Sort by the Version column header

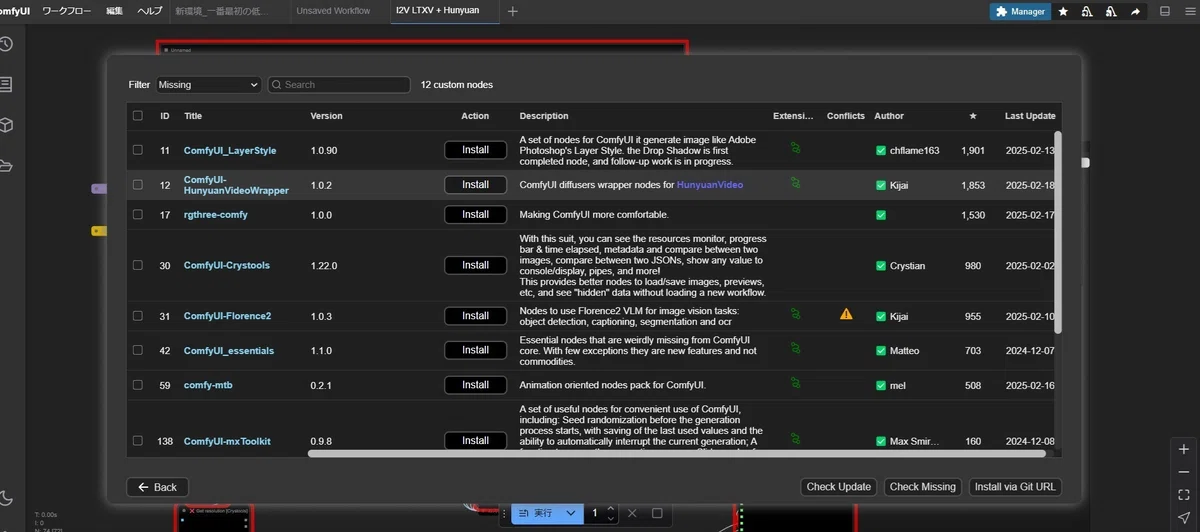point(326,116)
